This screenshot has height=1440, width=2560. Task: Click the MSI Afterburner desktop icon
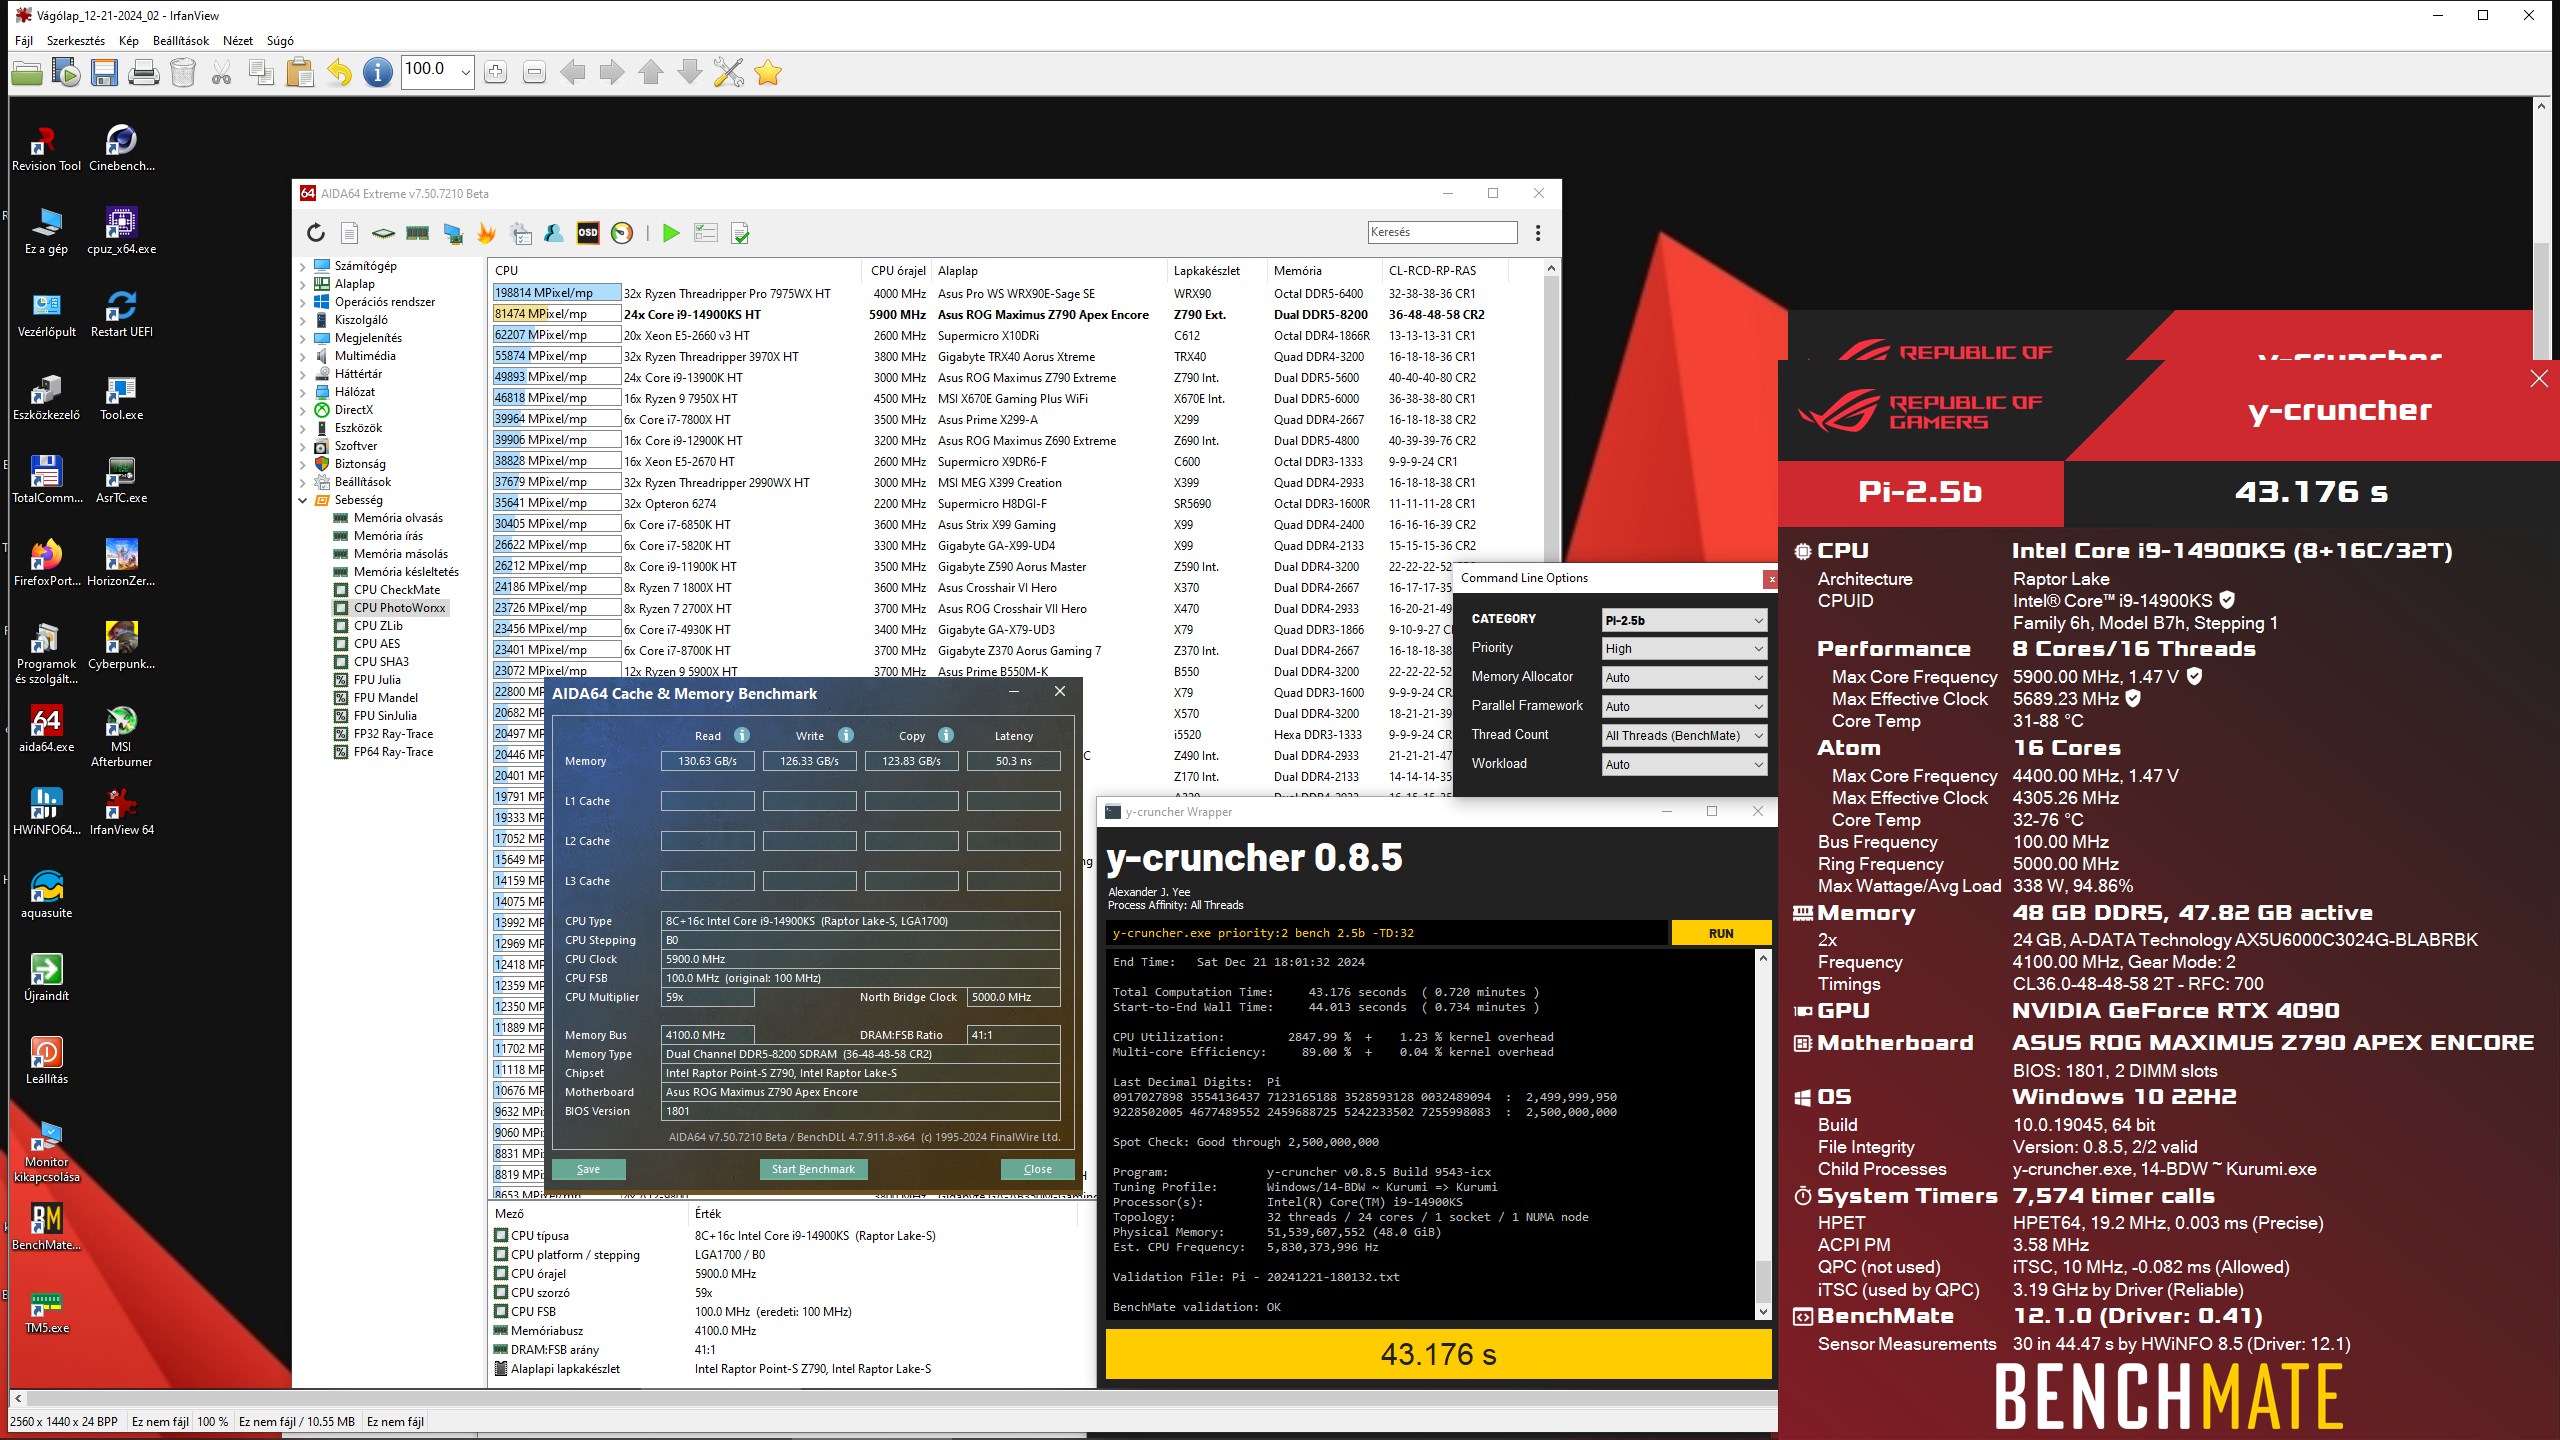tap(121, 736)
